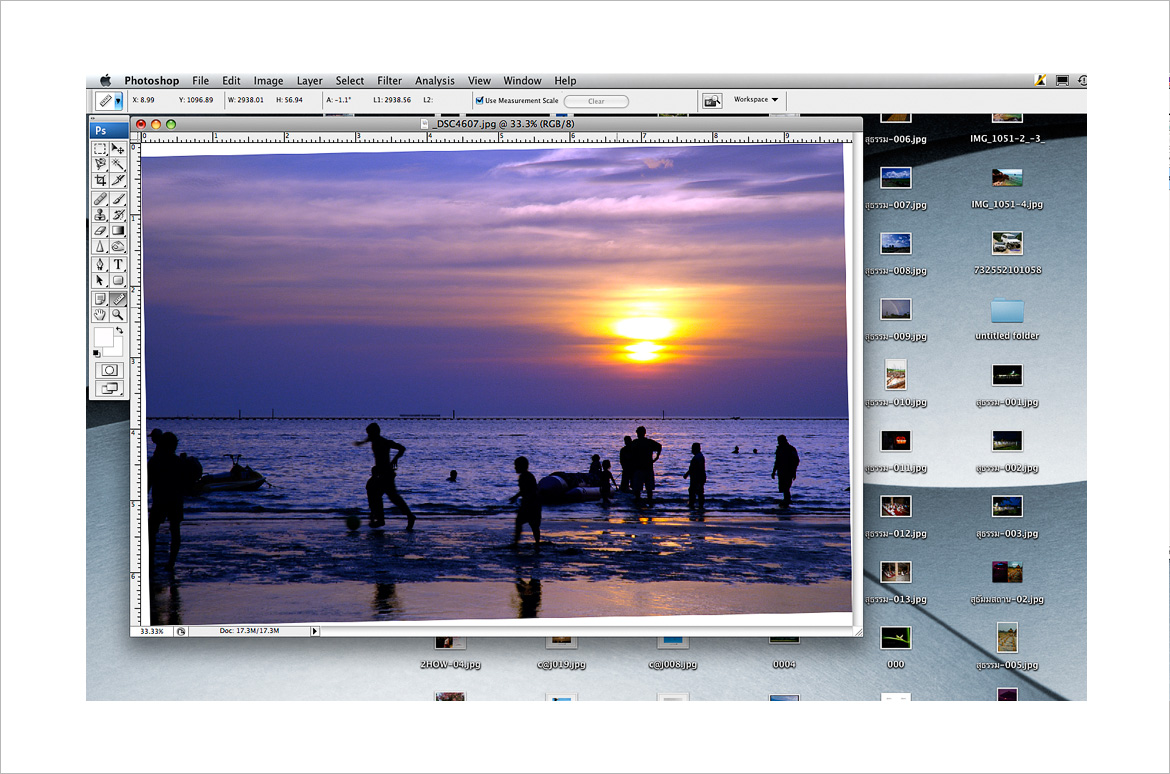Toggle the Use Measurement Scale checkbox

coord(479,101)
